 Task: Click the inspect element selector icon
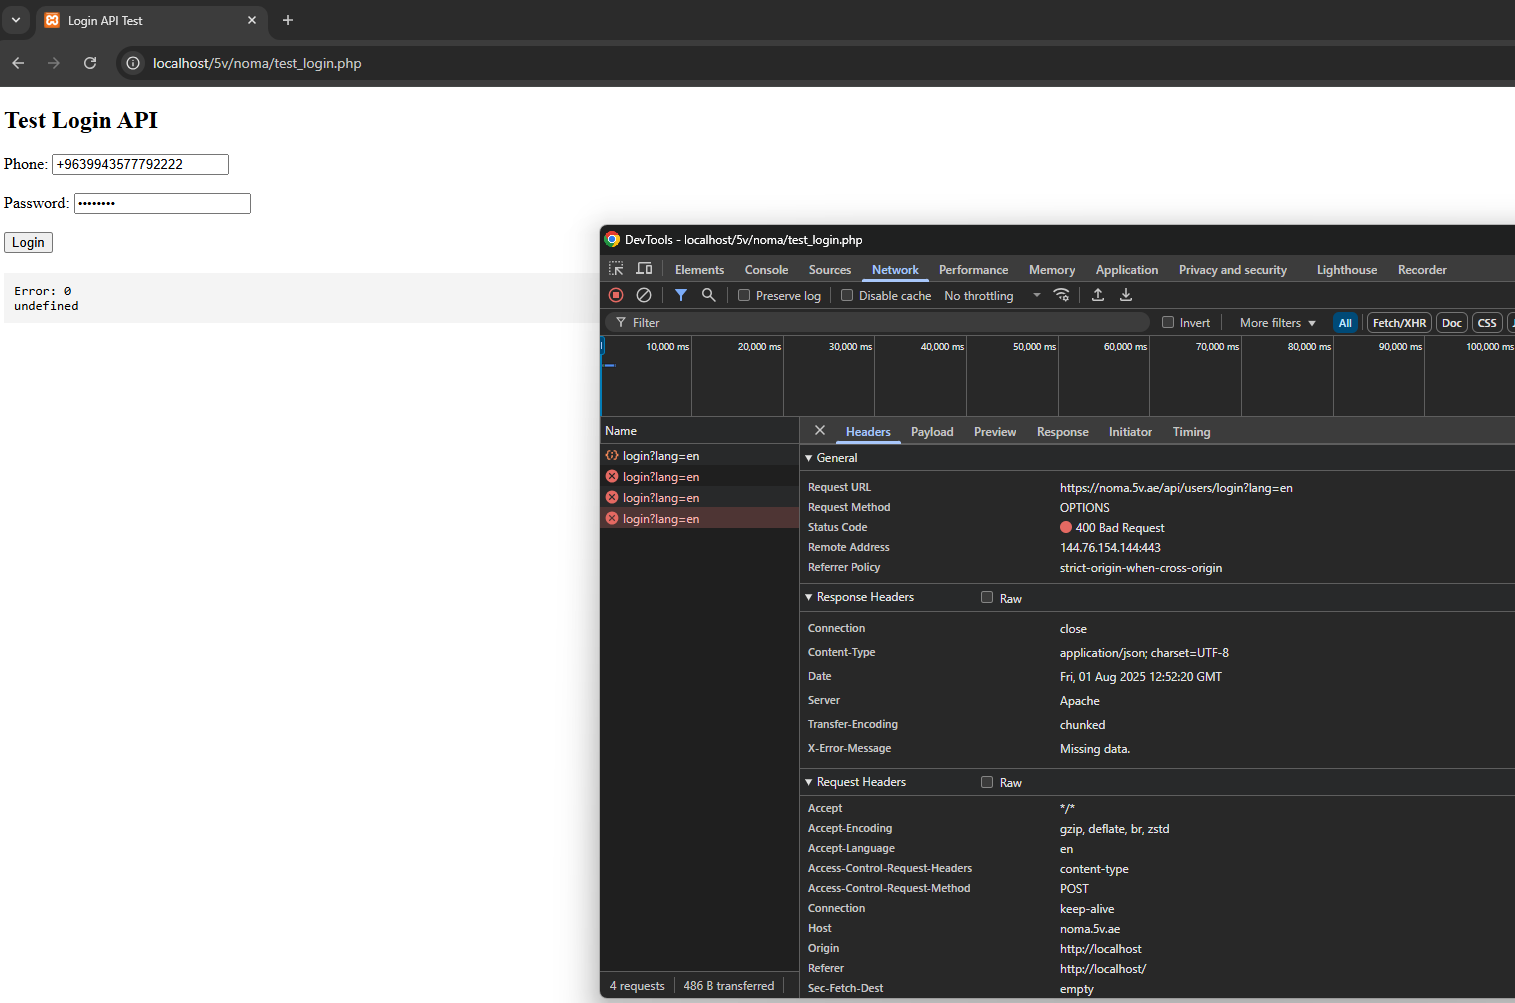click(616, 269)
